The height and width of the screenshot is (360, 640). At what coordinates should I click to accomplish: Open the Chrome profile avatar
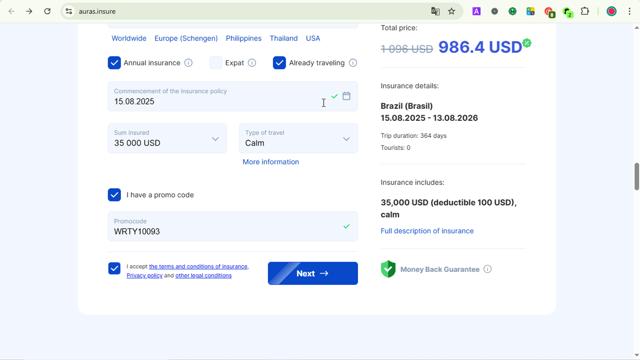coord(611,11)
